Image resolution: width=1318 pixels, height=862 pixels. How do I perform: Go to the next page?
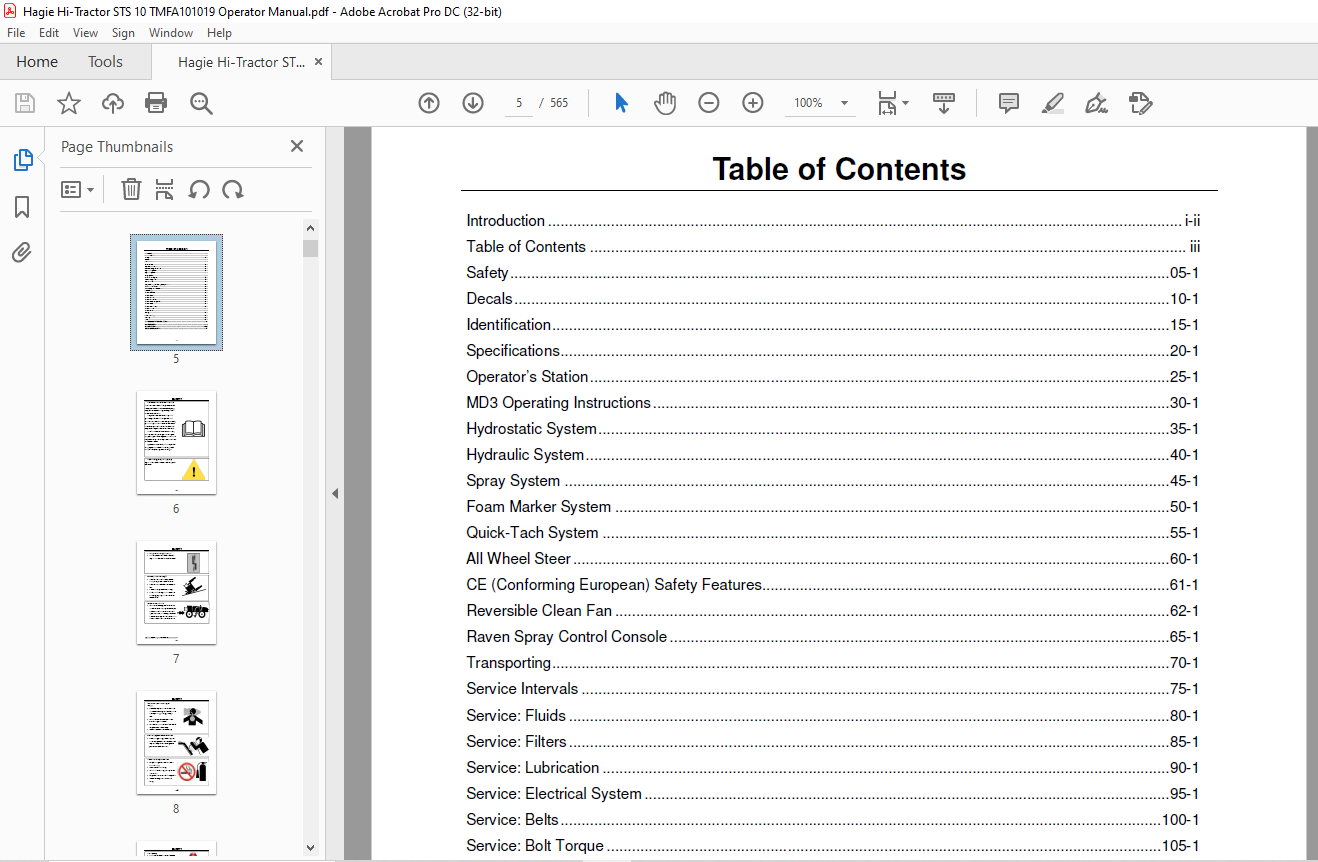pyautogui.click(x=473, y=103)
